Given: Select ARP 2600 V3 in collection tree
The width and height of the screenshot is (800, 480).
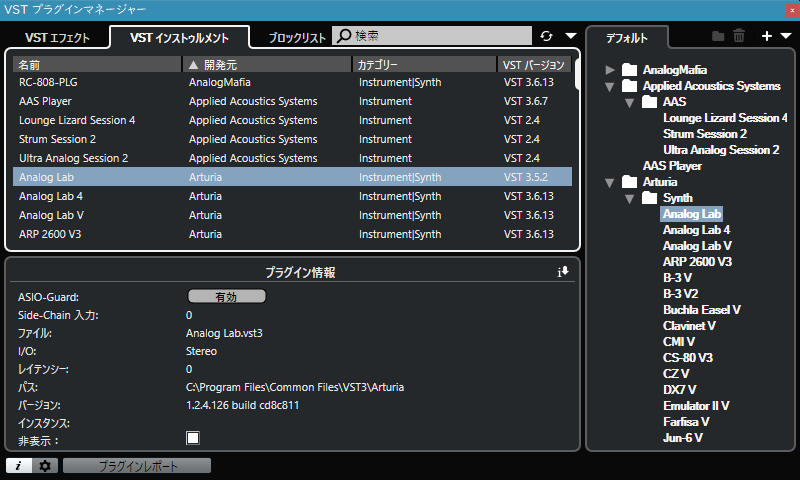Looking at the screenshot, I should pos(697,262).
